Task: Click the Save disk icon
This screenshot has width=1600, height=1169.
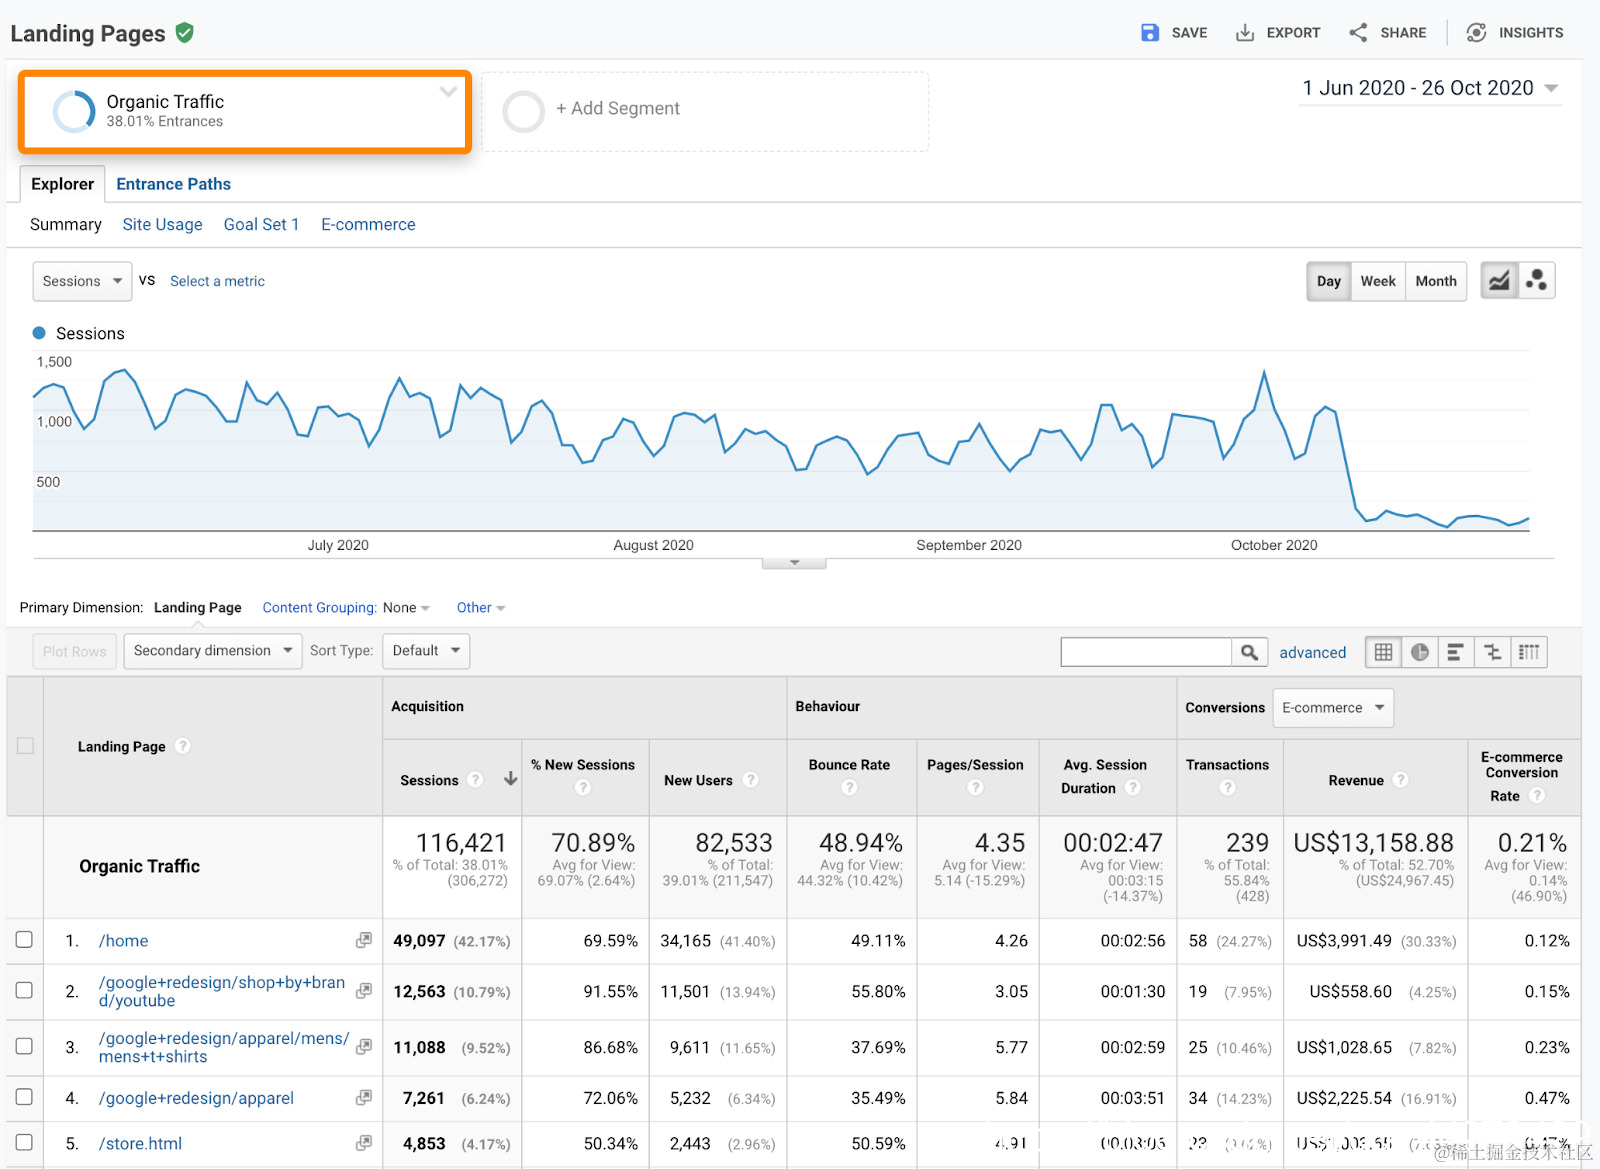Action: tap(1150, 33)
